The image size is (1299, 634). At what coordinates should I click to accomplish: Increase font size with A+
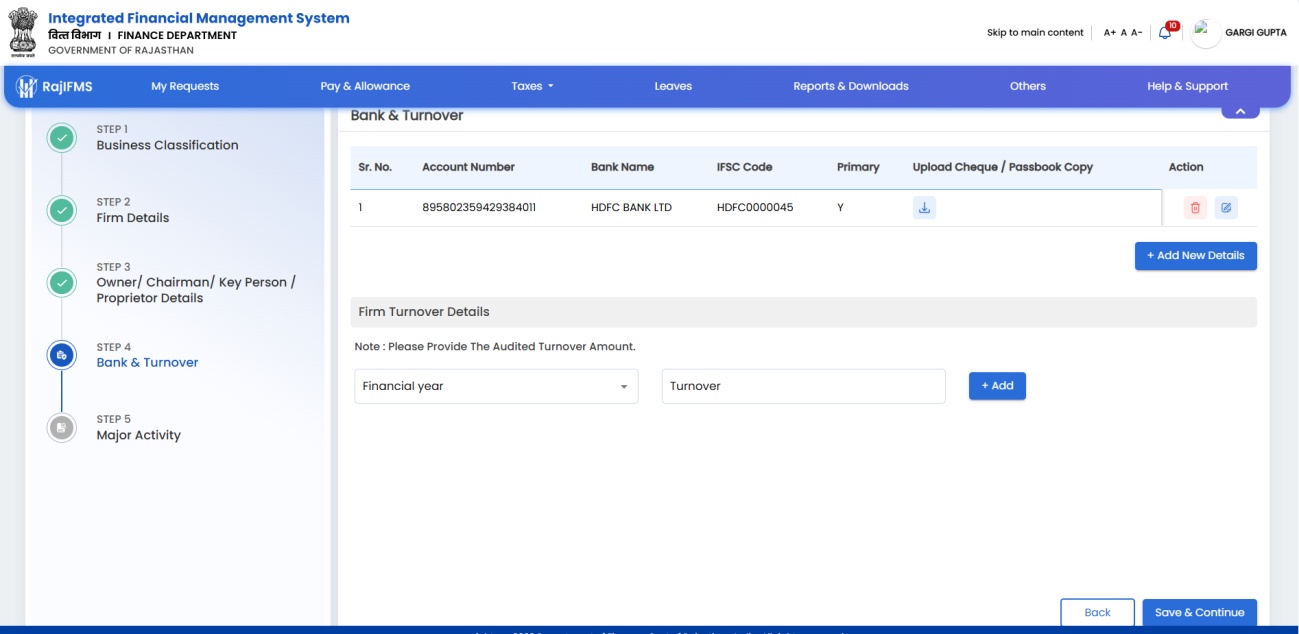[x=1110, y=33]
